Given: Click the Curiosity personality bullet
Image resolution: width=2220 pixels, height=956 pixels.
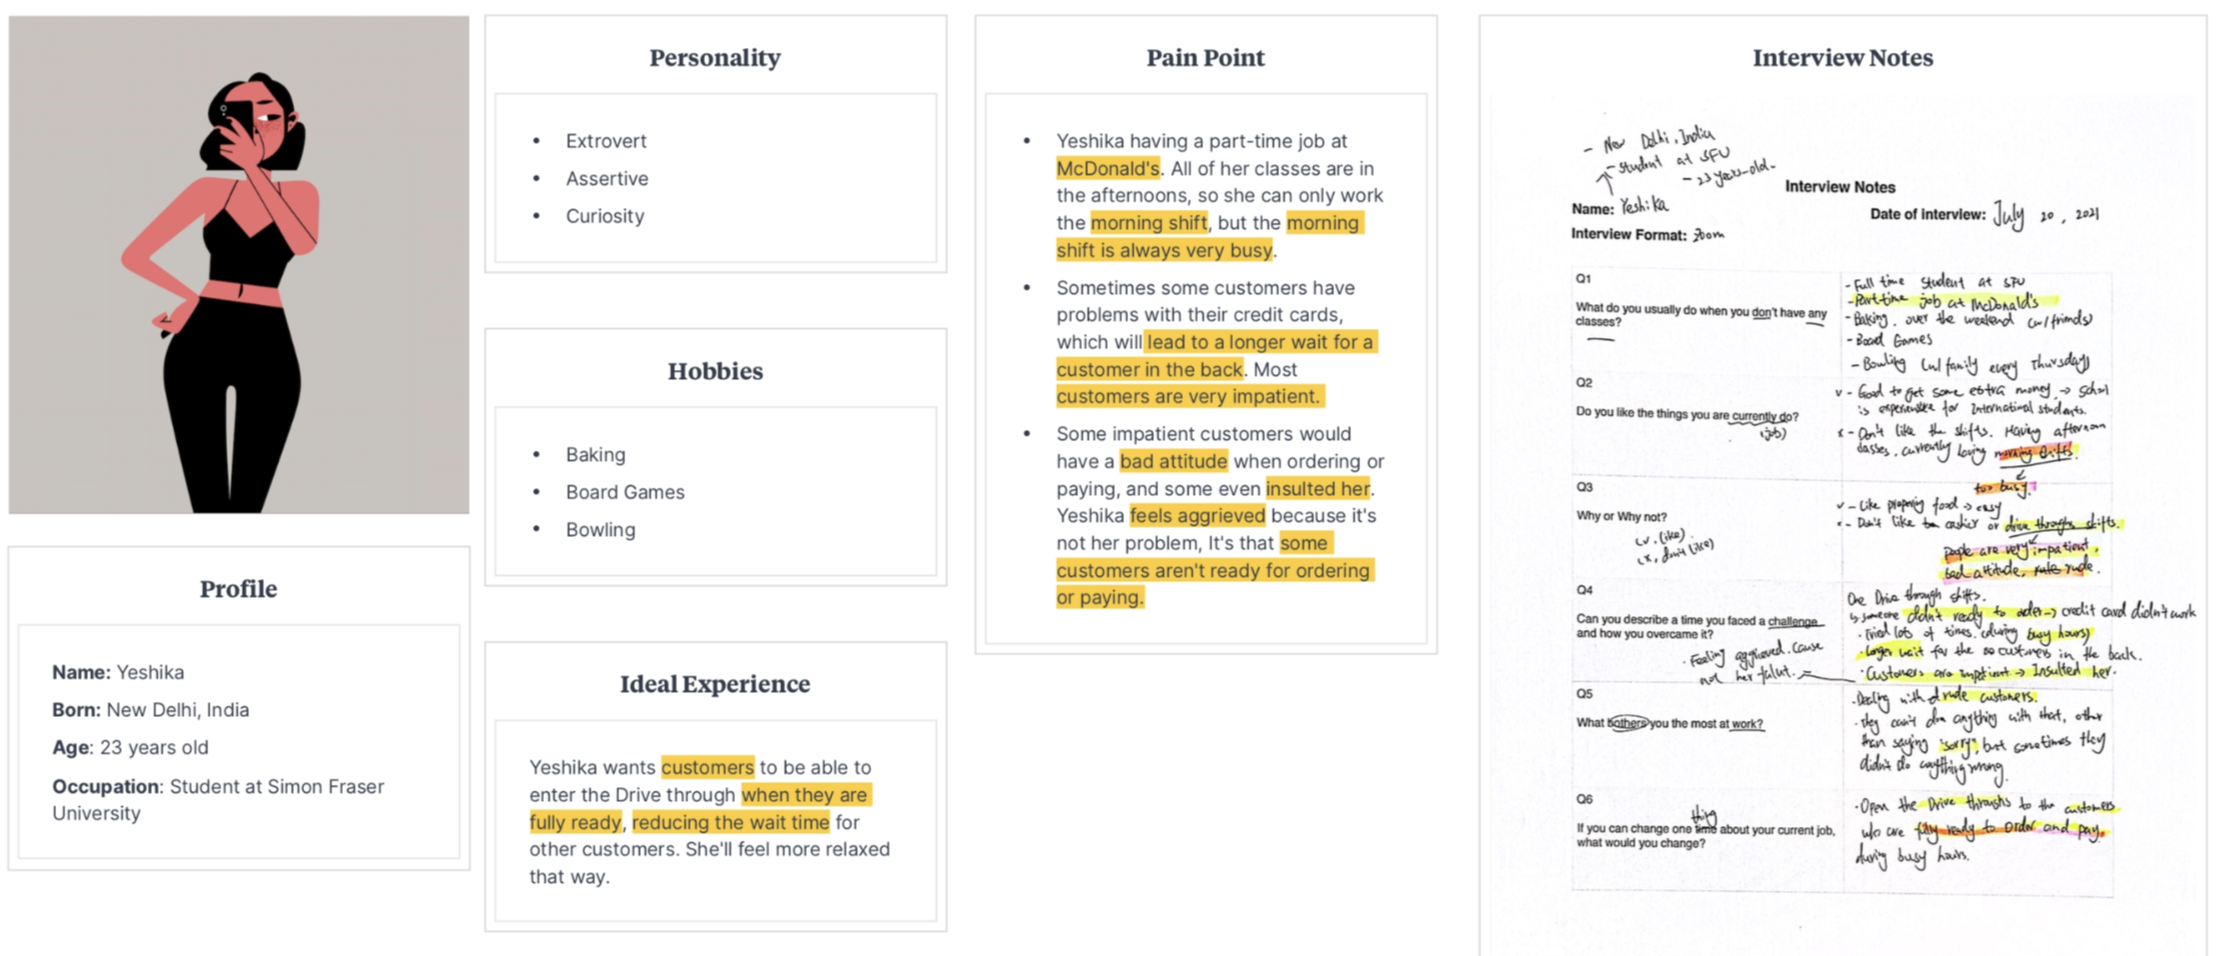Looking at the screenshot, I should 605,216.
